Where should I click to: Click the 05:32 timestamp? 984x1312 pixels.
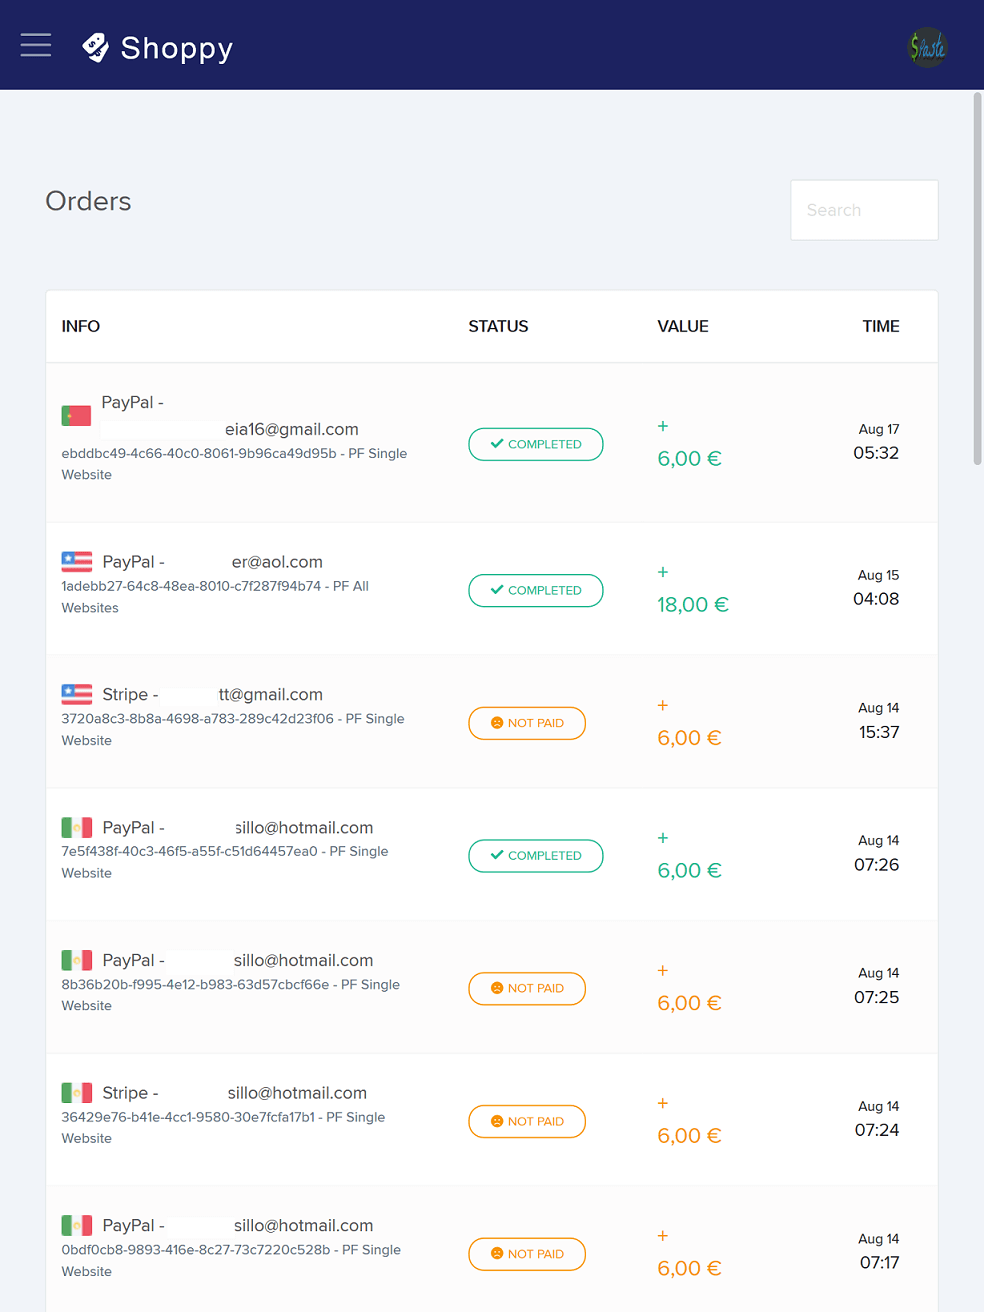pos(876,453)
